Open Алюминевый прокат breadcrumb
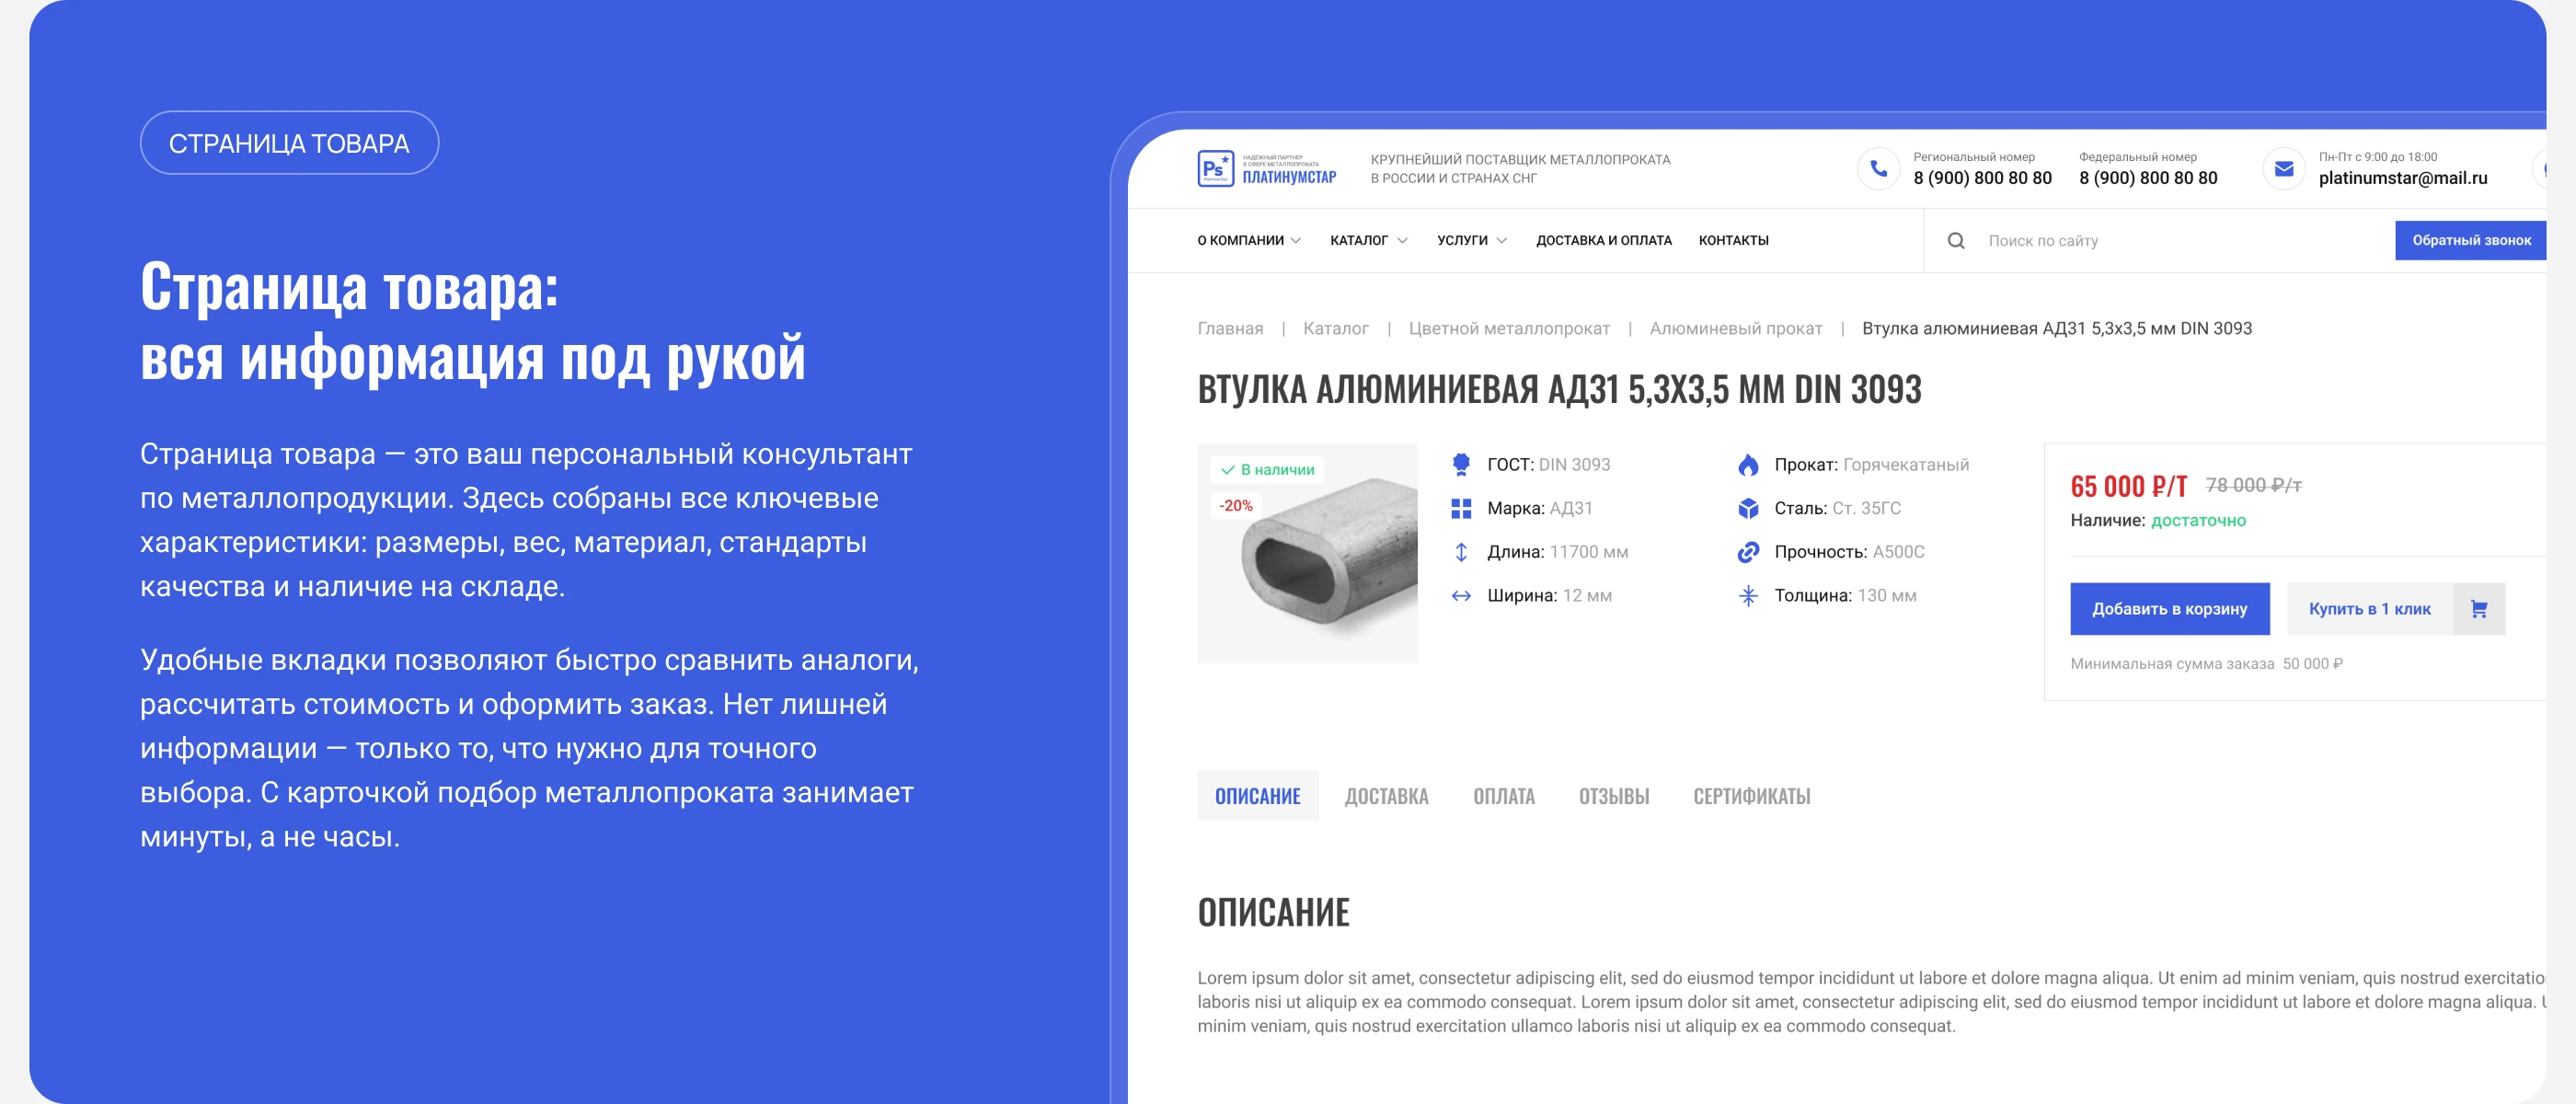2576x1104 pixels. point(1735,329)
